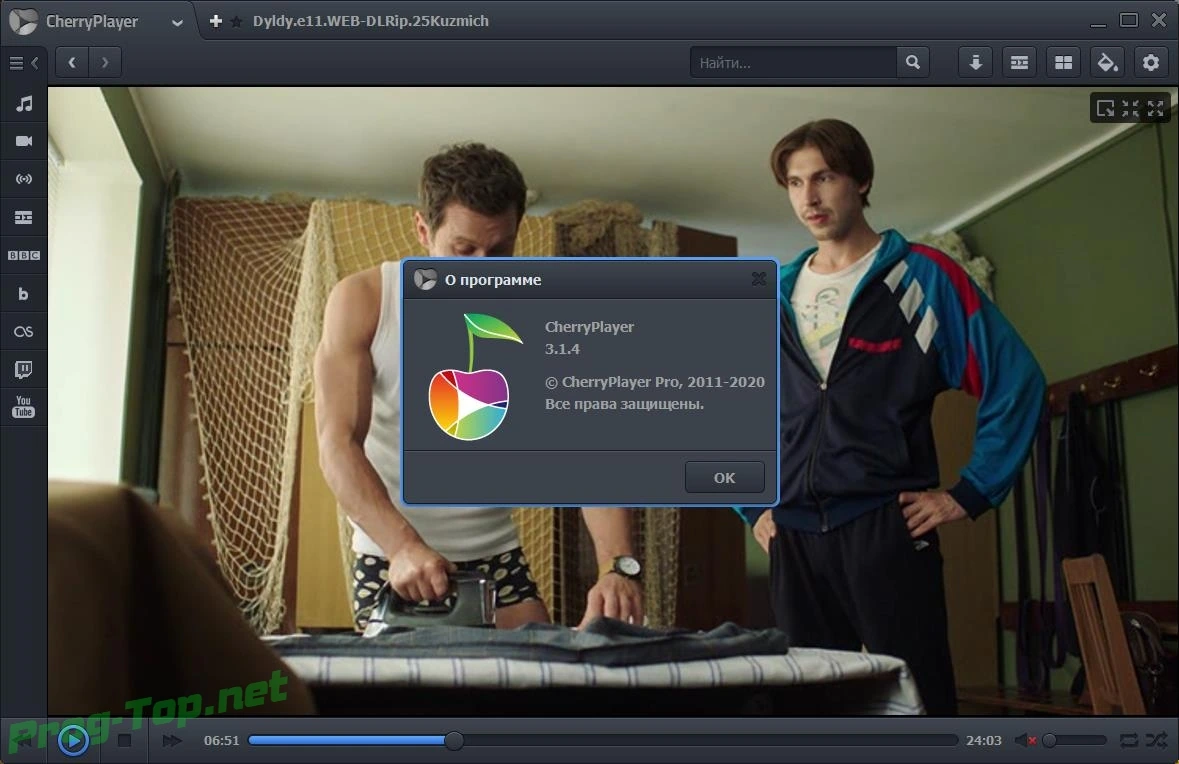Image resolution: width=1179 pixels, height=764 pixels.
Task: Click the magnifier search button
Action: coord(913,62)
